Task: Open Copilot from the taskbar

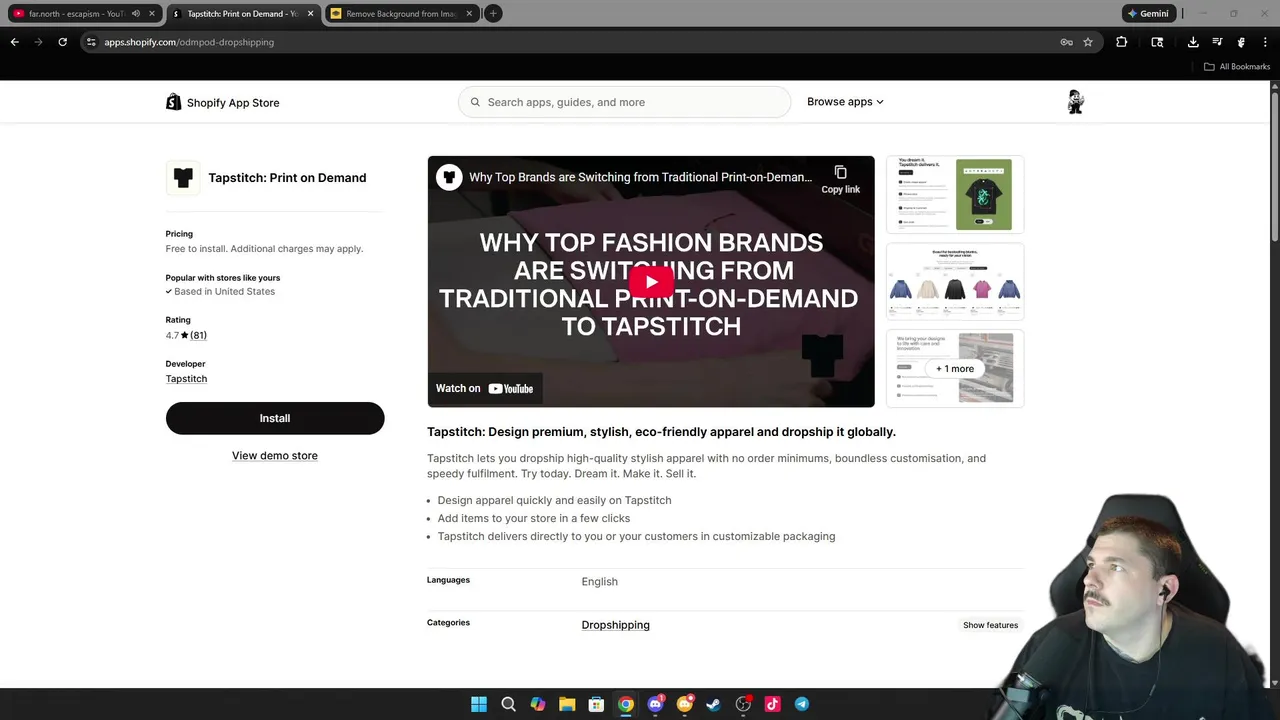Action: pyautogui.click(x=538, y=704)
